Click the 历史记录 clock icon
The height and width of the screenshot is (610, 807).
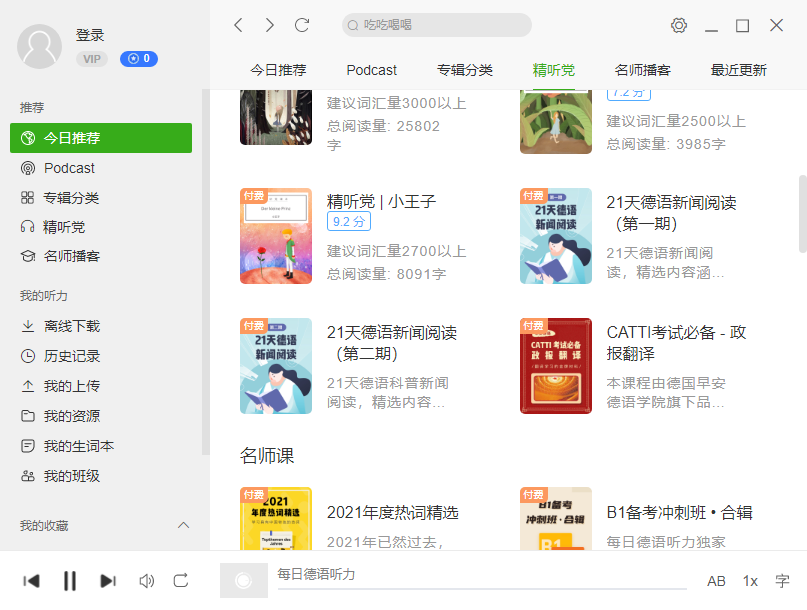[28, 356]
